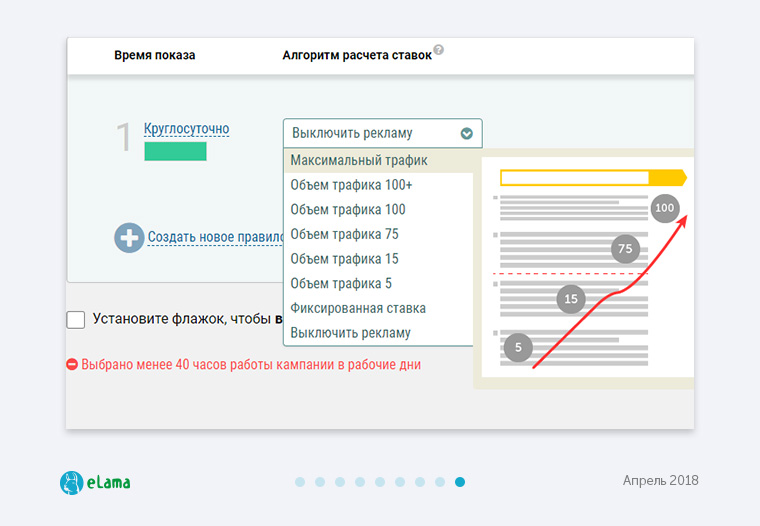
Task: Choose Объем трафика 100+ option
Action: click(x=351, y=185)
